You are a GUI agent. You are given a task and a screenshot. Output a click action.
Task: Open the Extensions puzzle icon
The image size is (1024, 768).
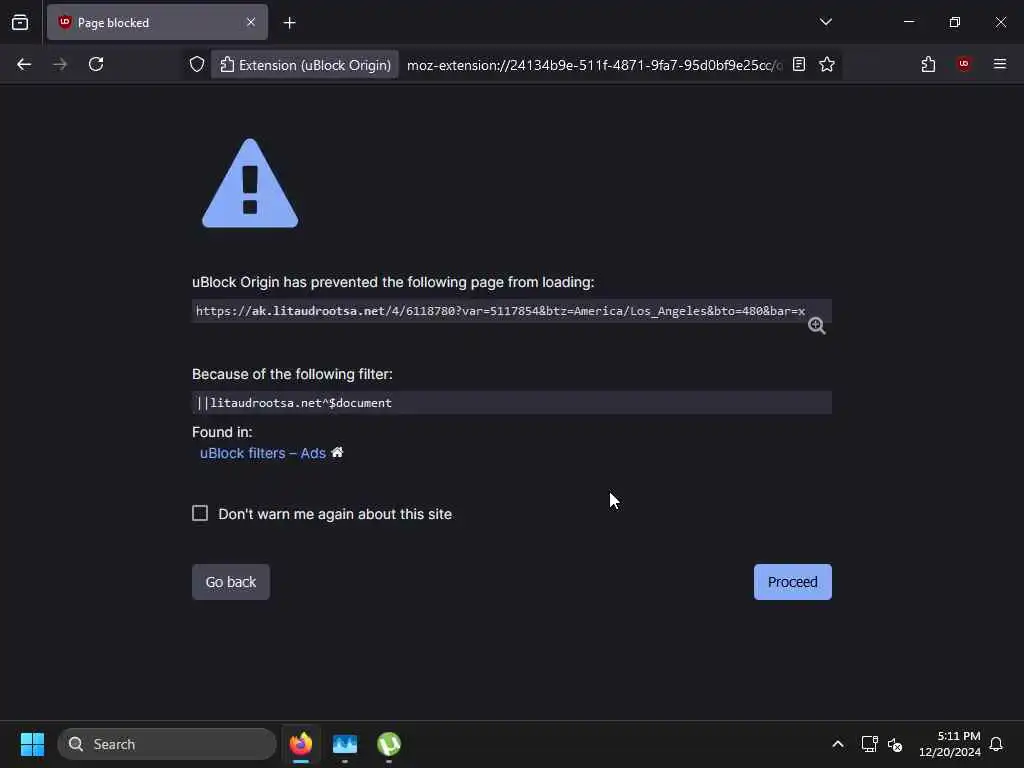pos(928,64)
